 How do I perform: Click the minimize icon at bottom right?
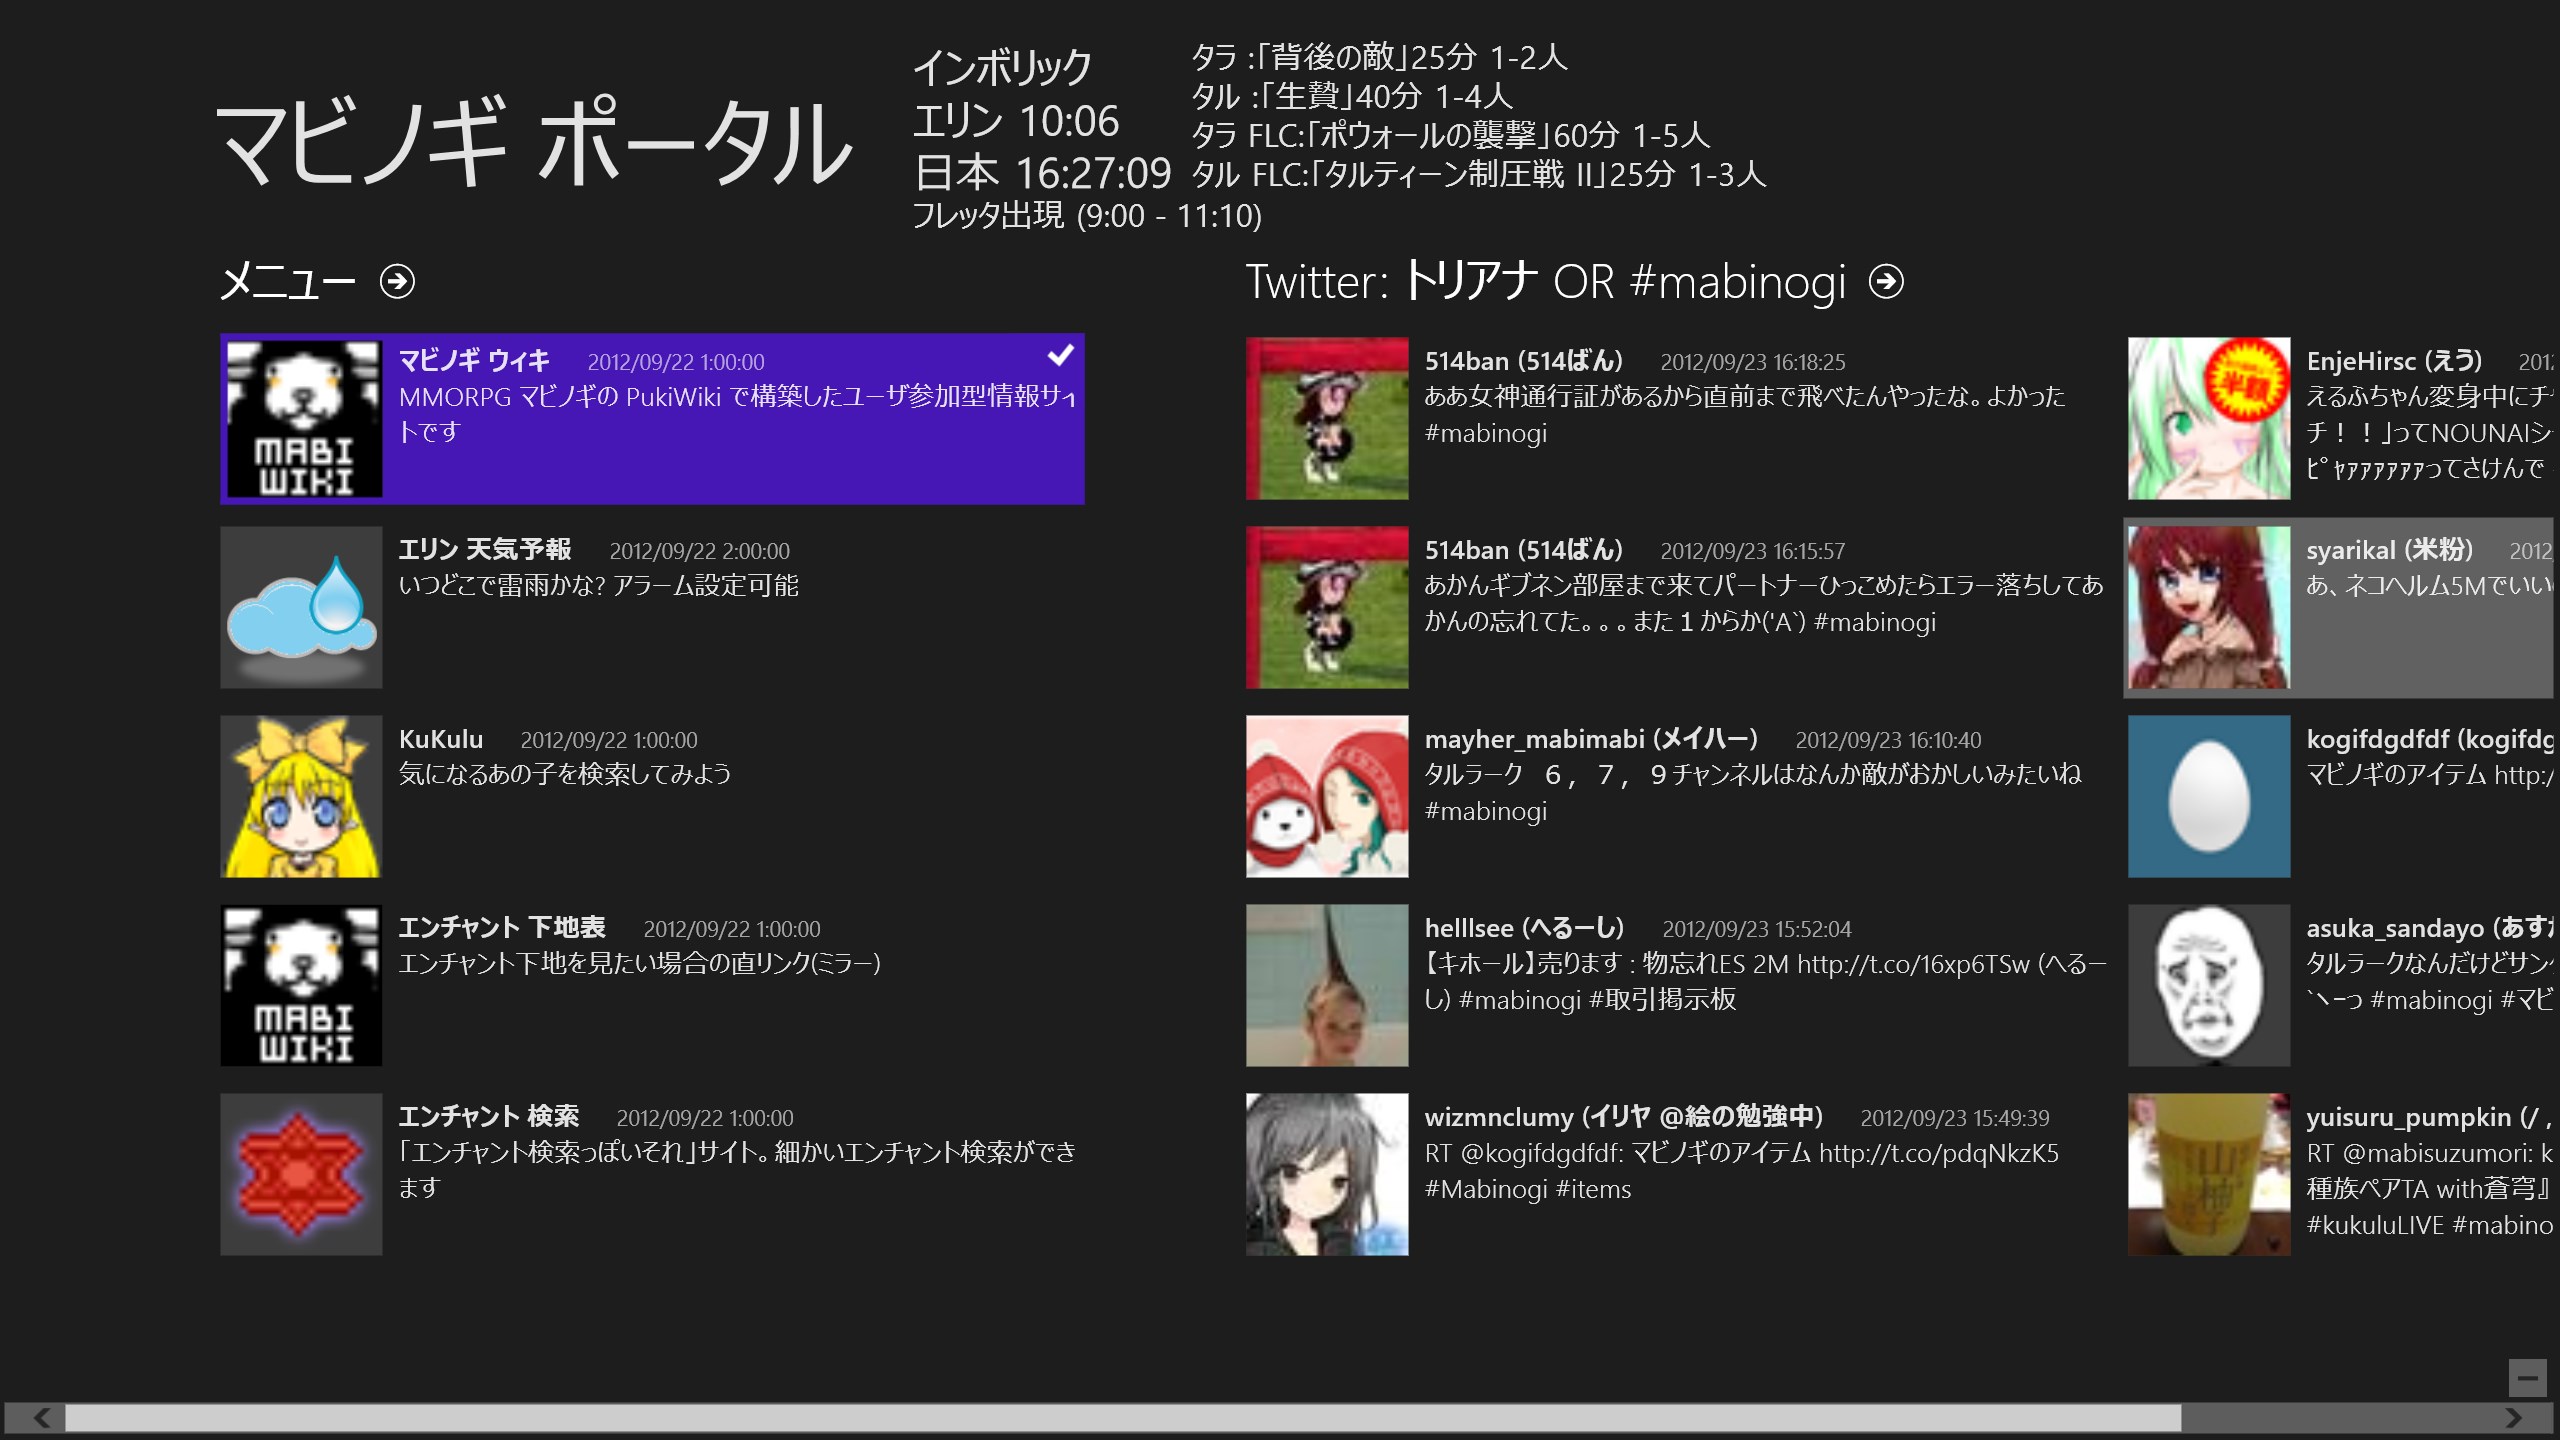click(x=2525, y=1378)
